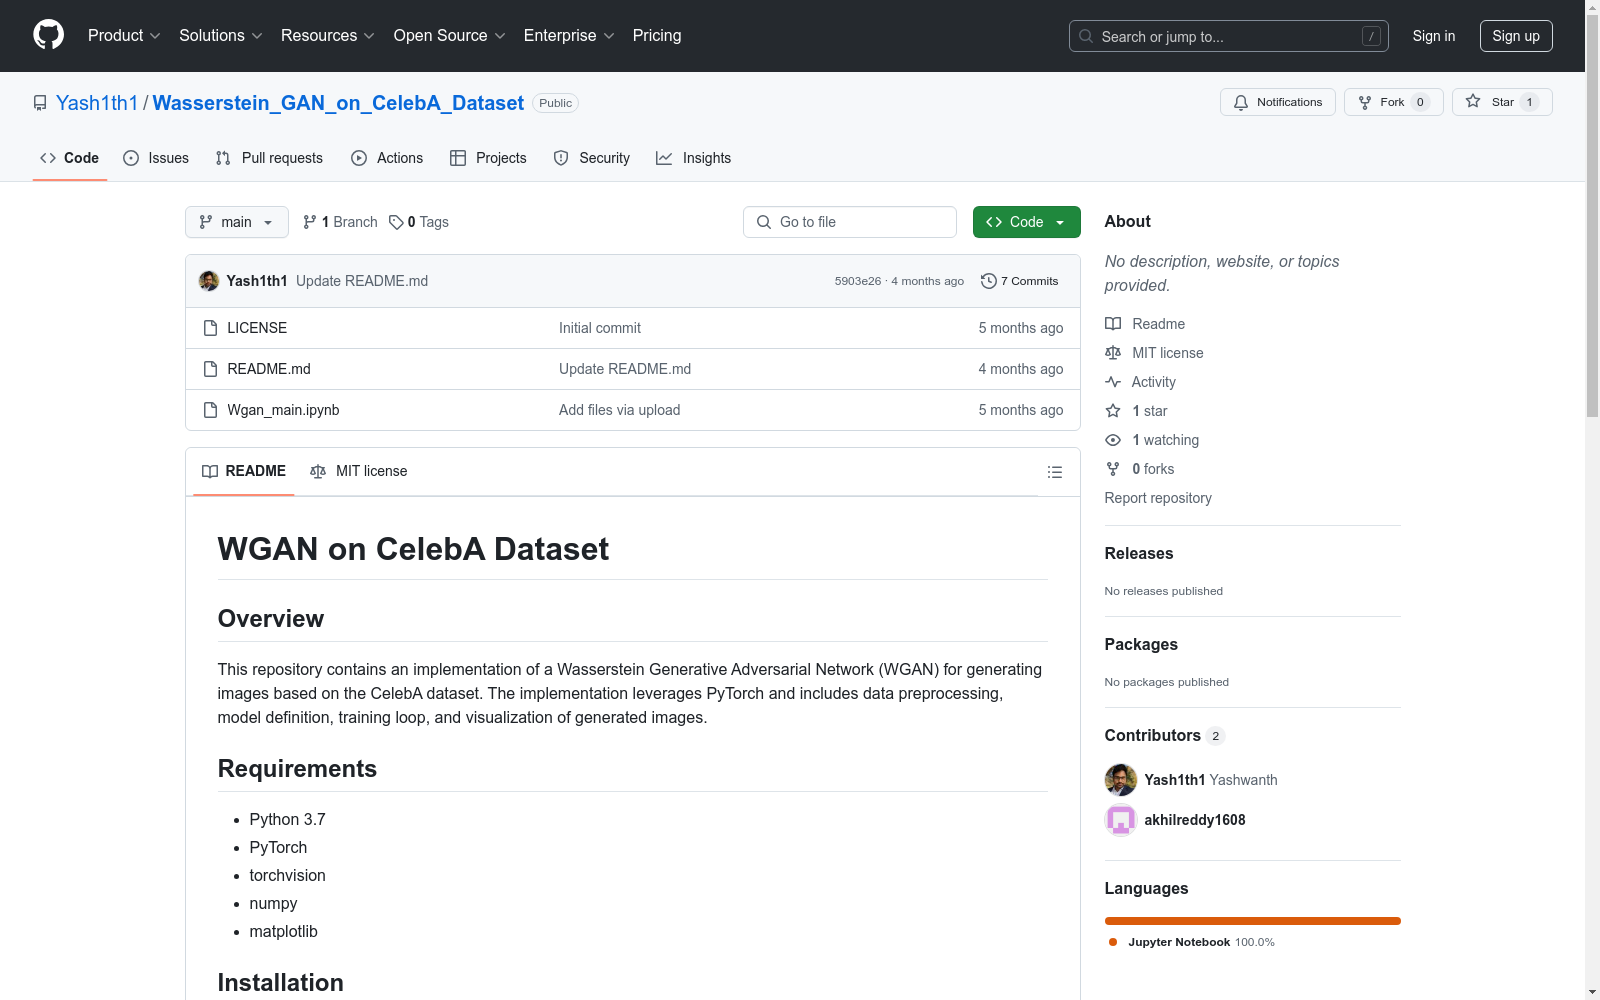Click the Notifications bell button
The width and height of the screenshot is (1600, 1000).
pyautogui.click(x=1277, y=102)
